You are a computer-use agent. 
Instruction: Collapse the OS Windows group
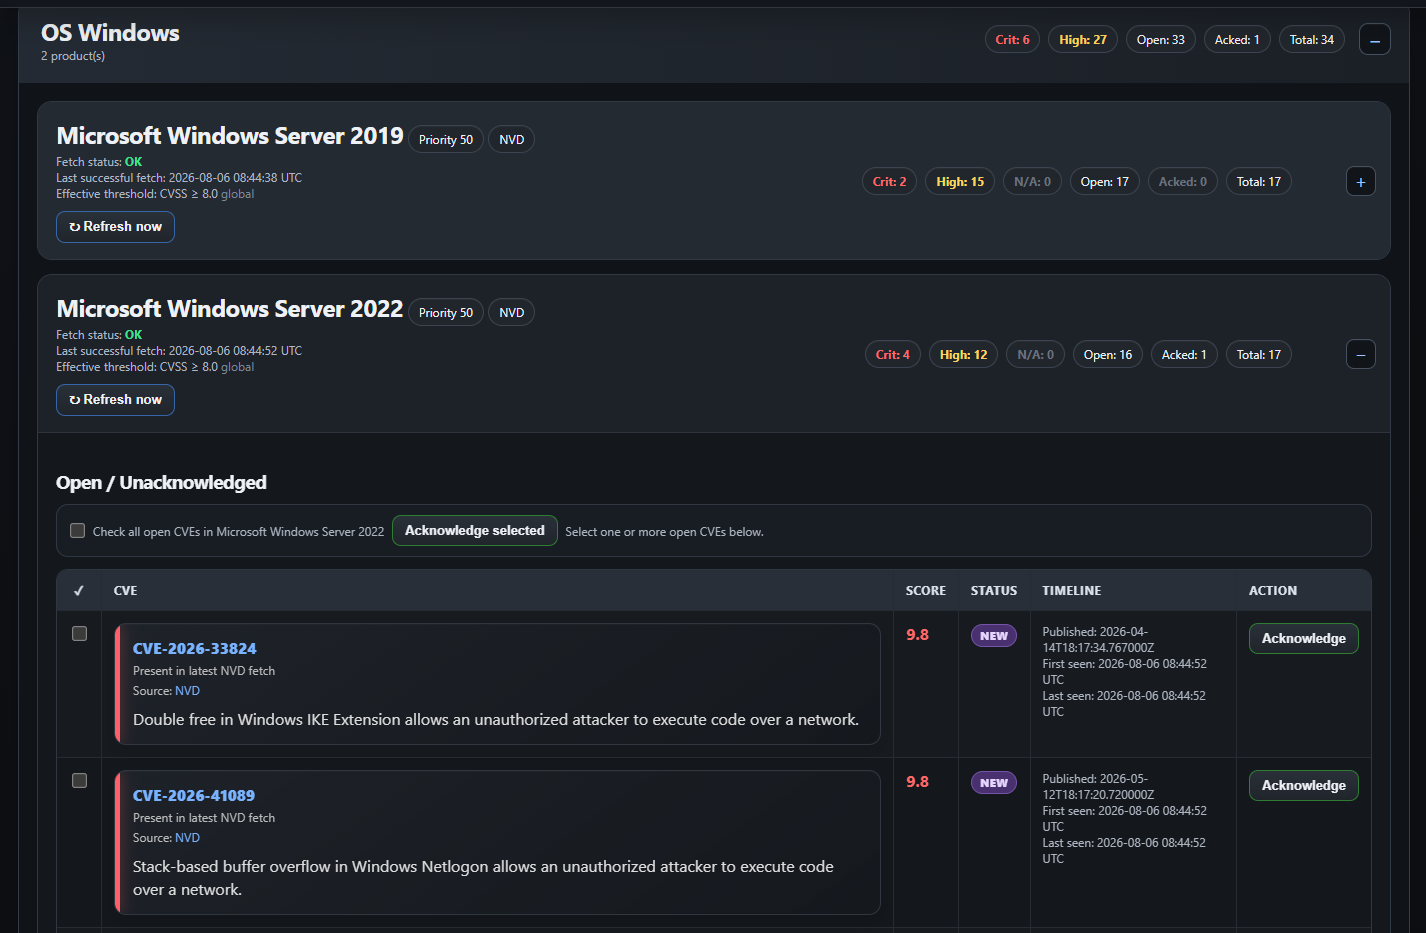(x=1374, y=40)
